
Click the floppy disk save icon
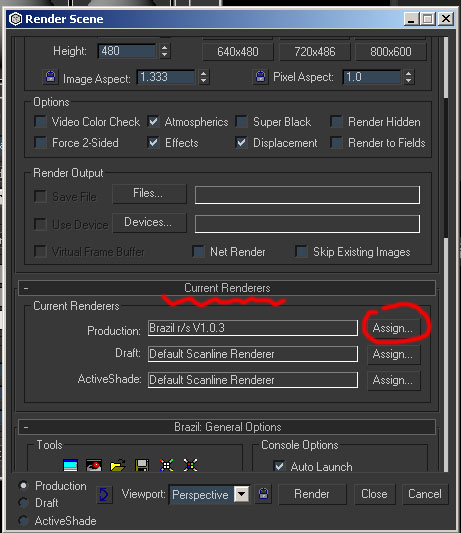(x=142, y=465)
